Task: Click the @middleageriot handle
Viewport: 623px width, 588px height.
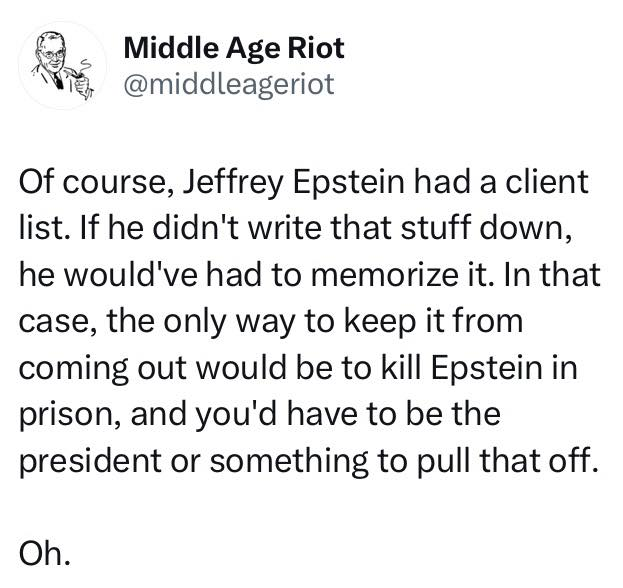Action: (229, 84)
